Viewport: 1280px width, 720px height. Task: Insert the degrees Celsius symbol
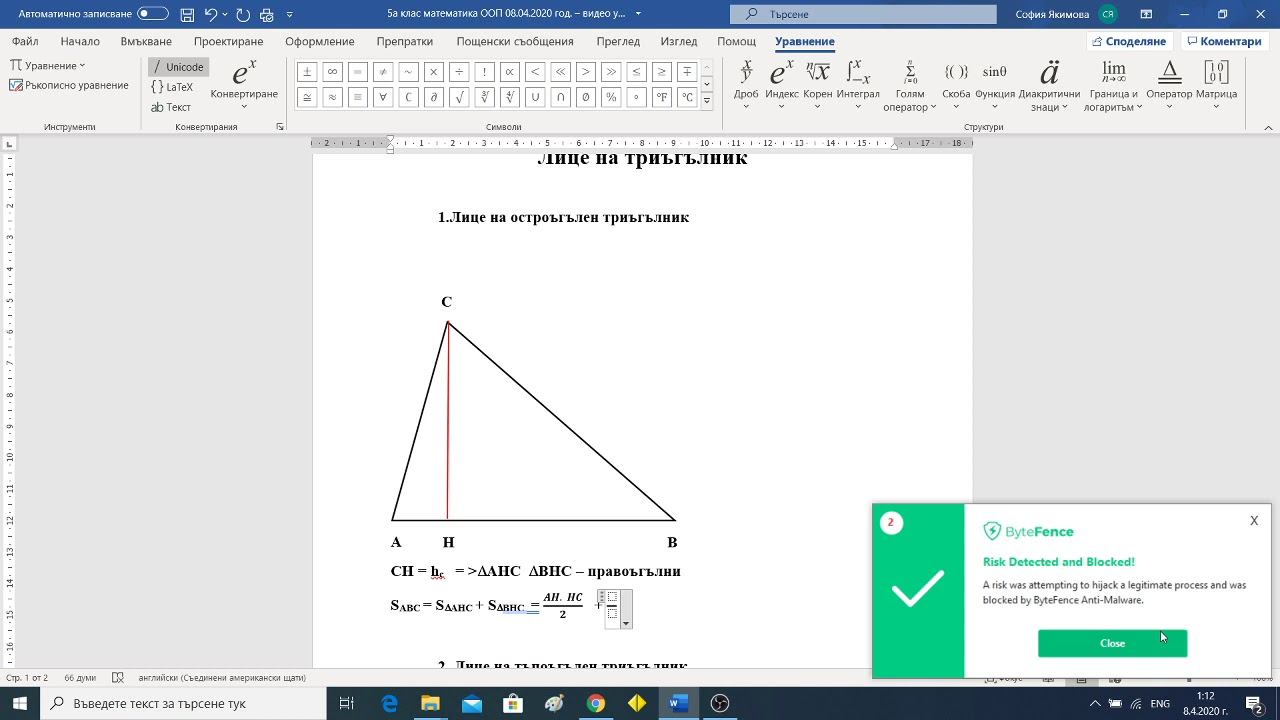coord(687,97)
